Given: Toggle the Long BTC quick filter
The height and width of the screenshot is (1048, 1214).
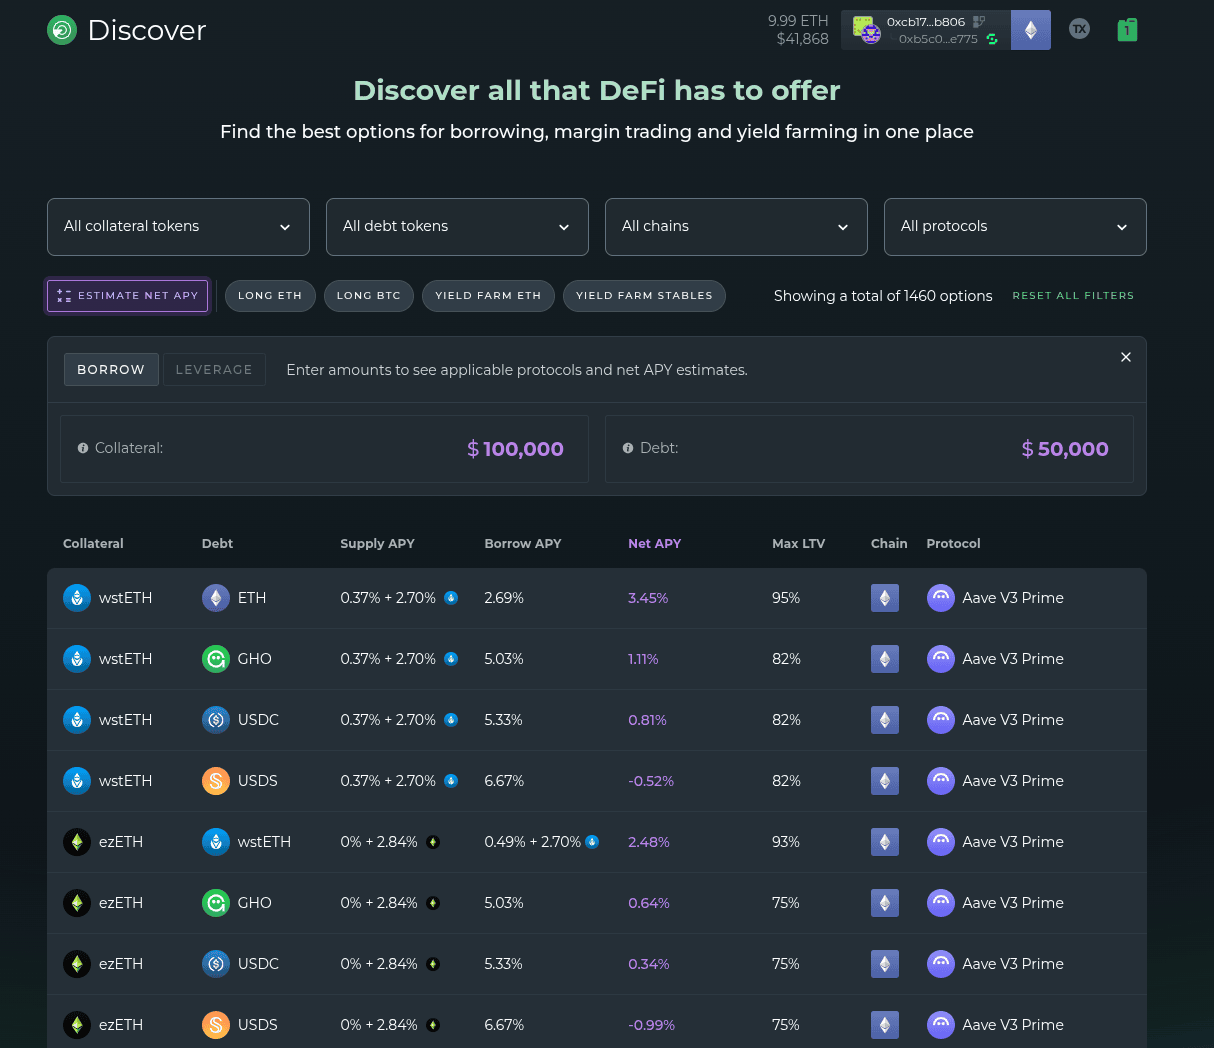Looking at the screenshot, I should coord(369,296).
